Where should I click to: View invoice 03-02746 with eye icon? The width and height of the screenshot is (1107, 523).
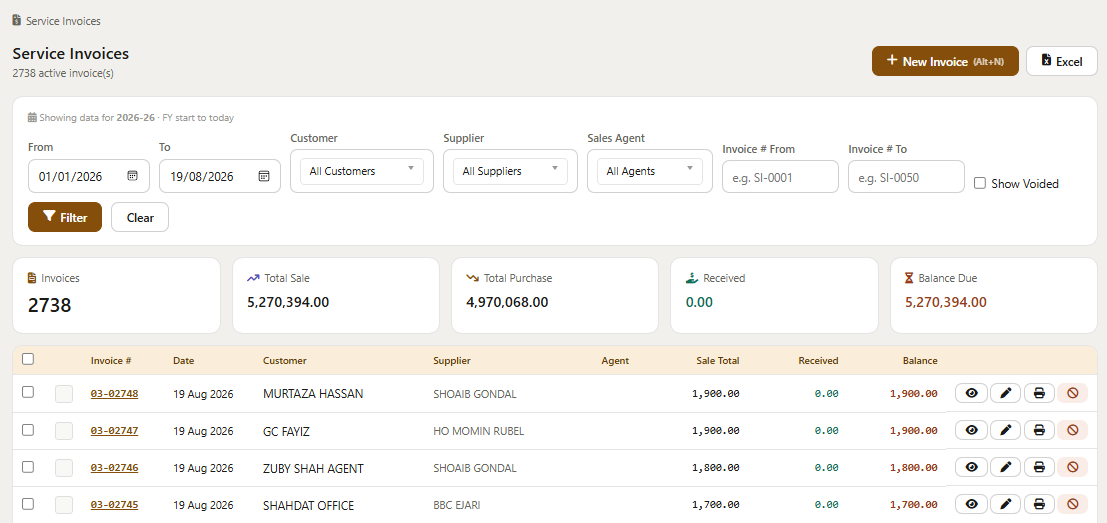coord(971,467)
